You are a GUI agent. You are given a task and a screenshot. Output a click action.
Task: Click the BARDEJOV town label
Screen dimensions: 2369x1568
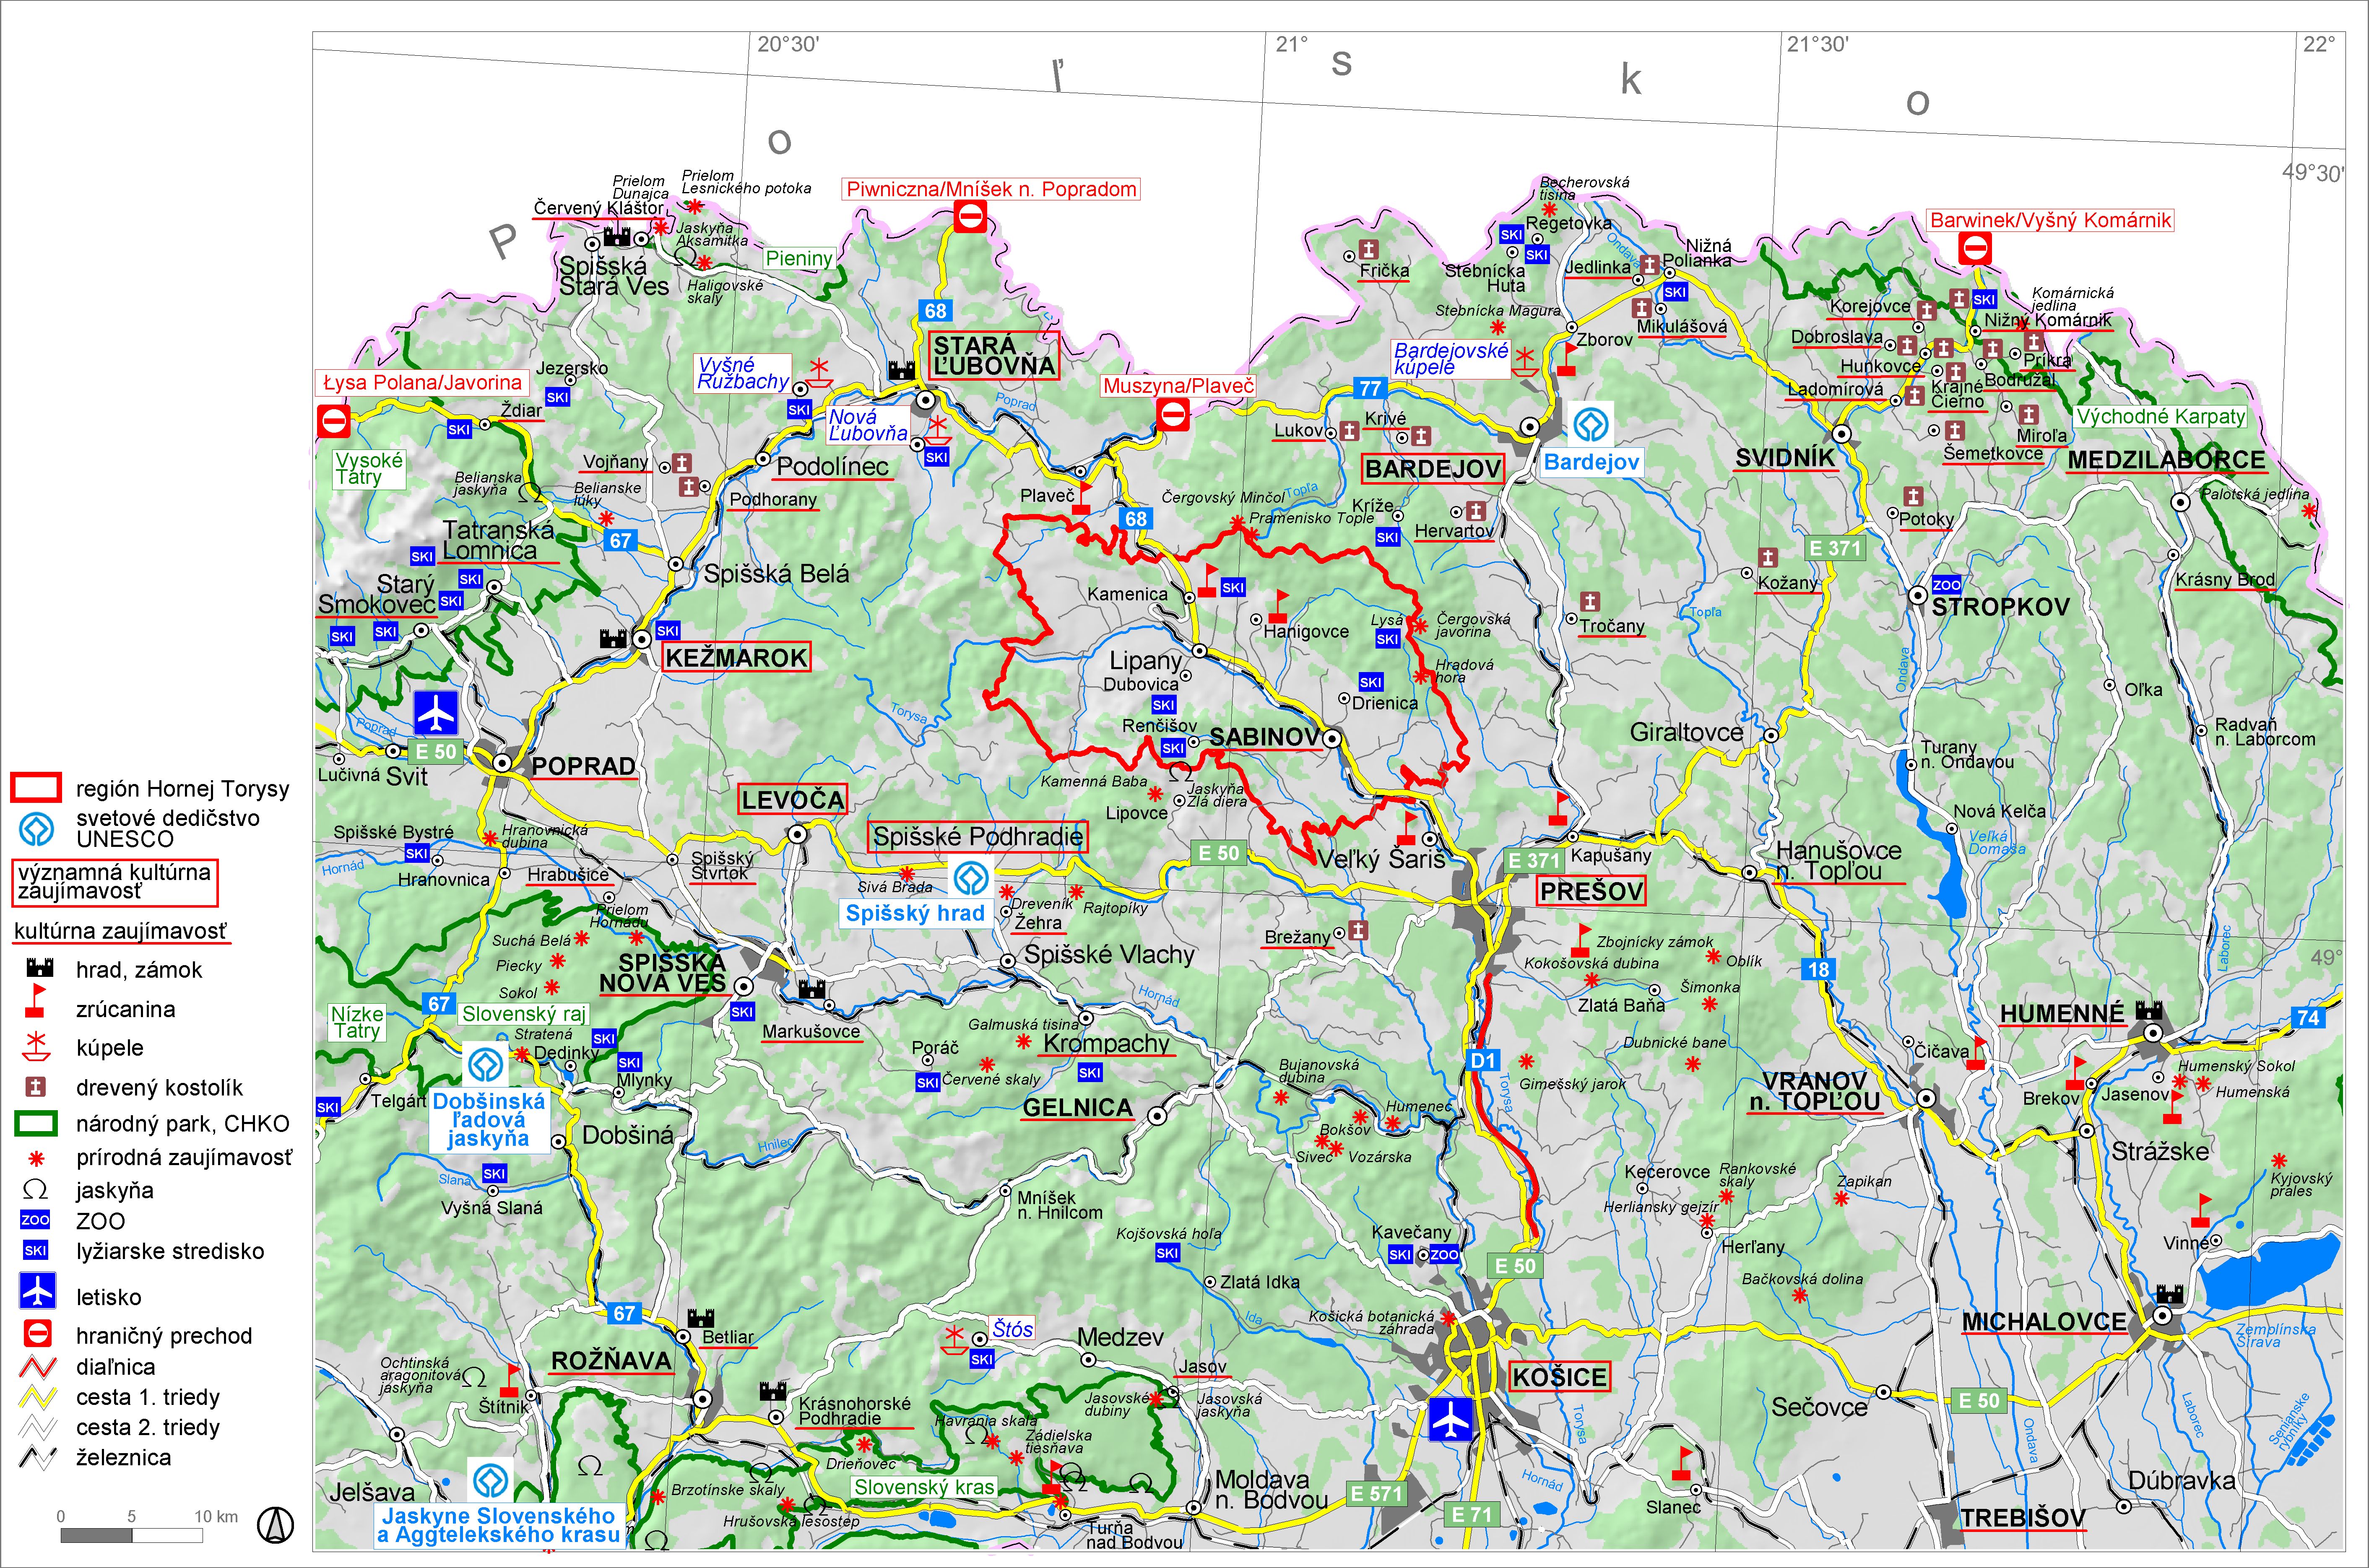[1433, 469]
